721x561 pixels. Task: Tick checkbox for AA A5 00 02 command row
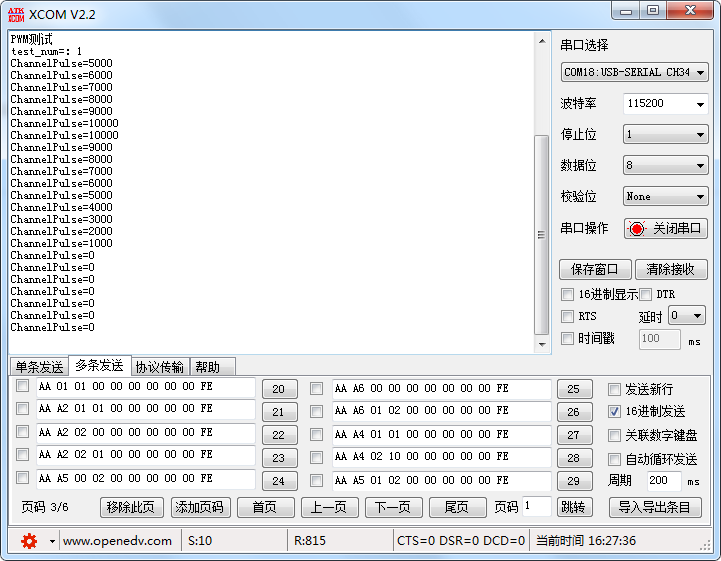(x=22, y=477)
